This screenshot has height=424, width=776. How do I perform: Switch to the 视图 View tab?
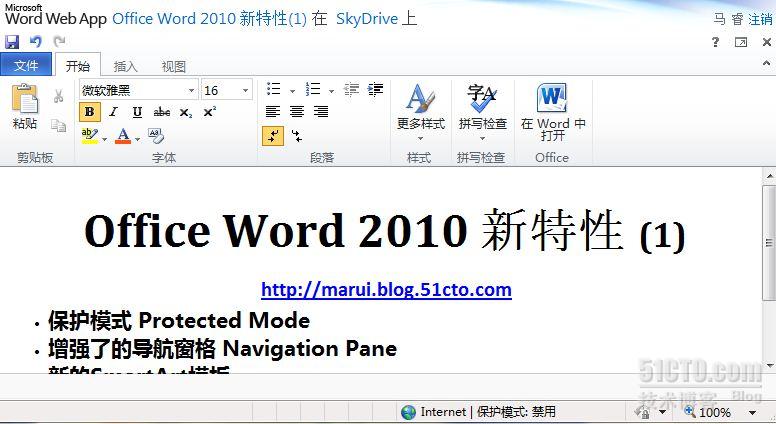pyautogui.click(x=174, y=66)
